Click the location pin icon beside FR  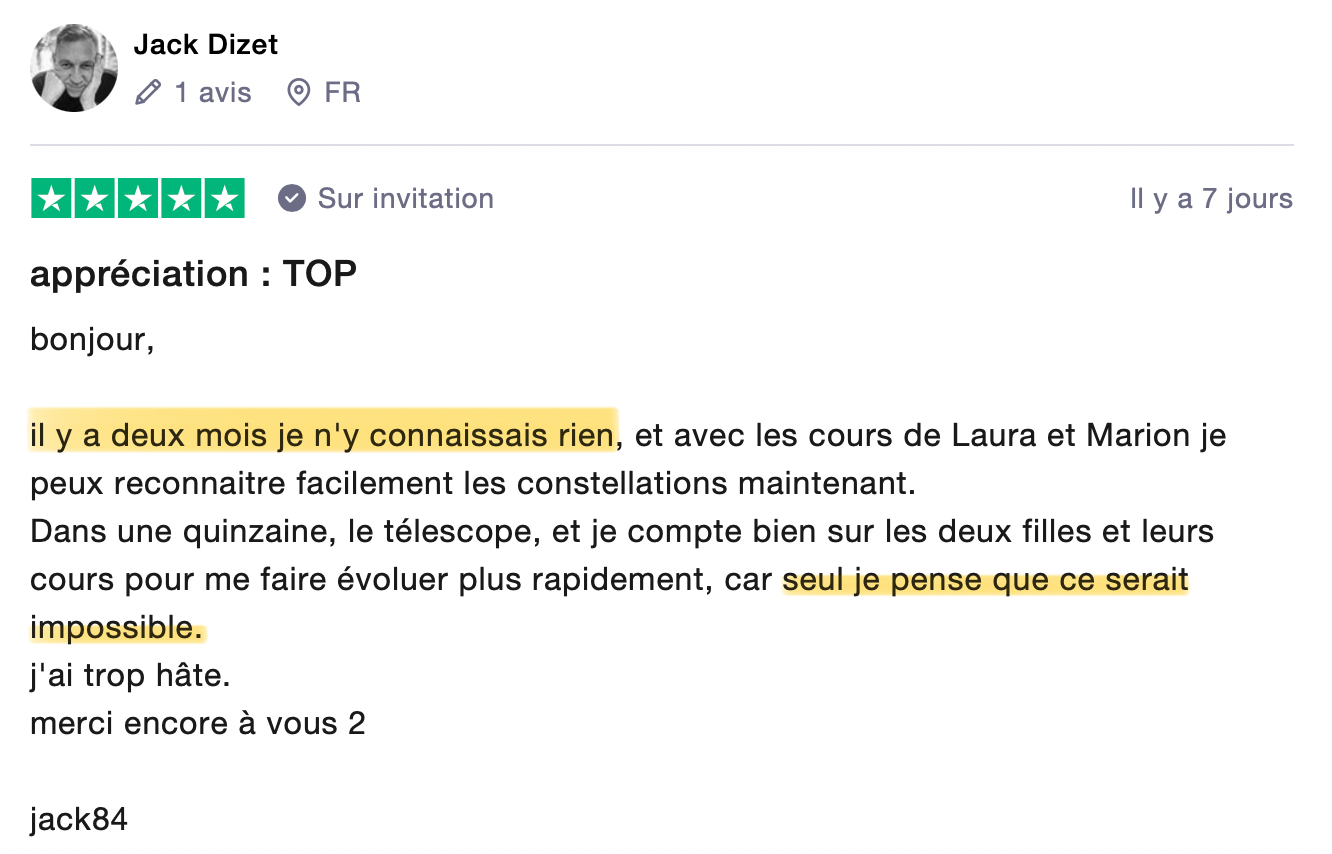(298, 93)
